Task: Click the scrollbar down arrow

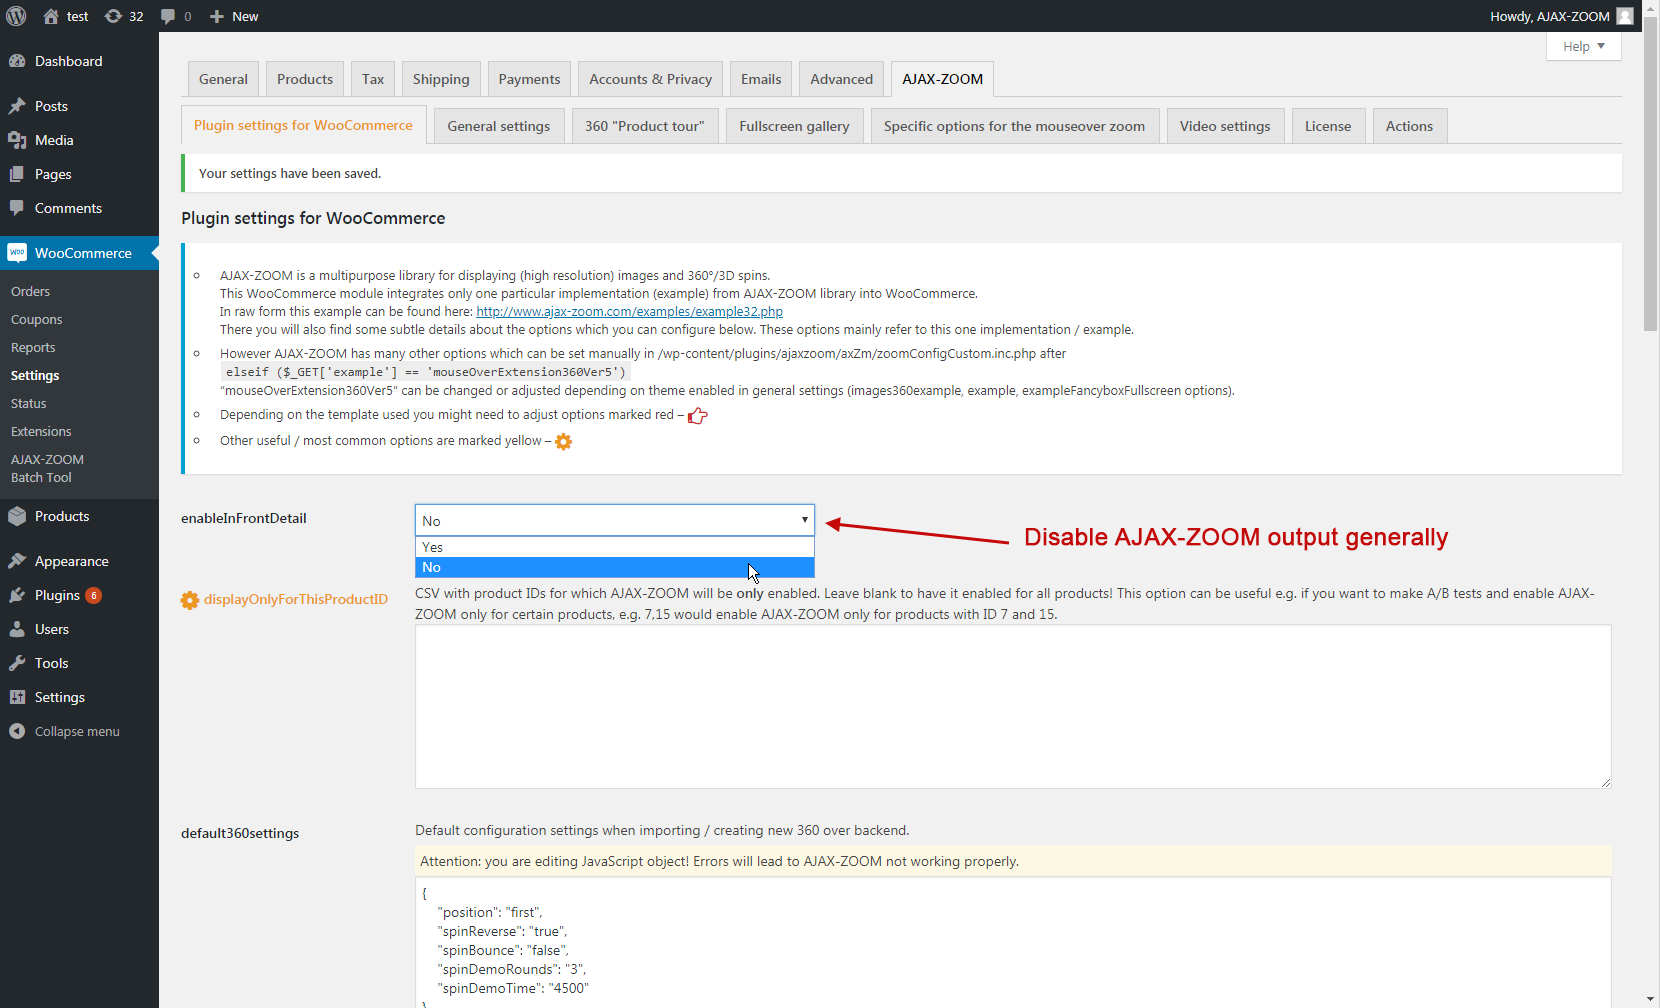Action: point(1651,999)
